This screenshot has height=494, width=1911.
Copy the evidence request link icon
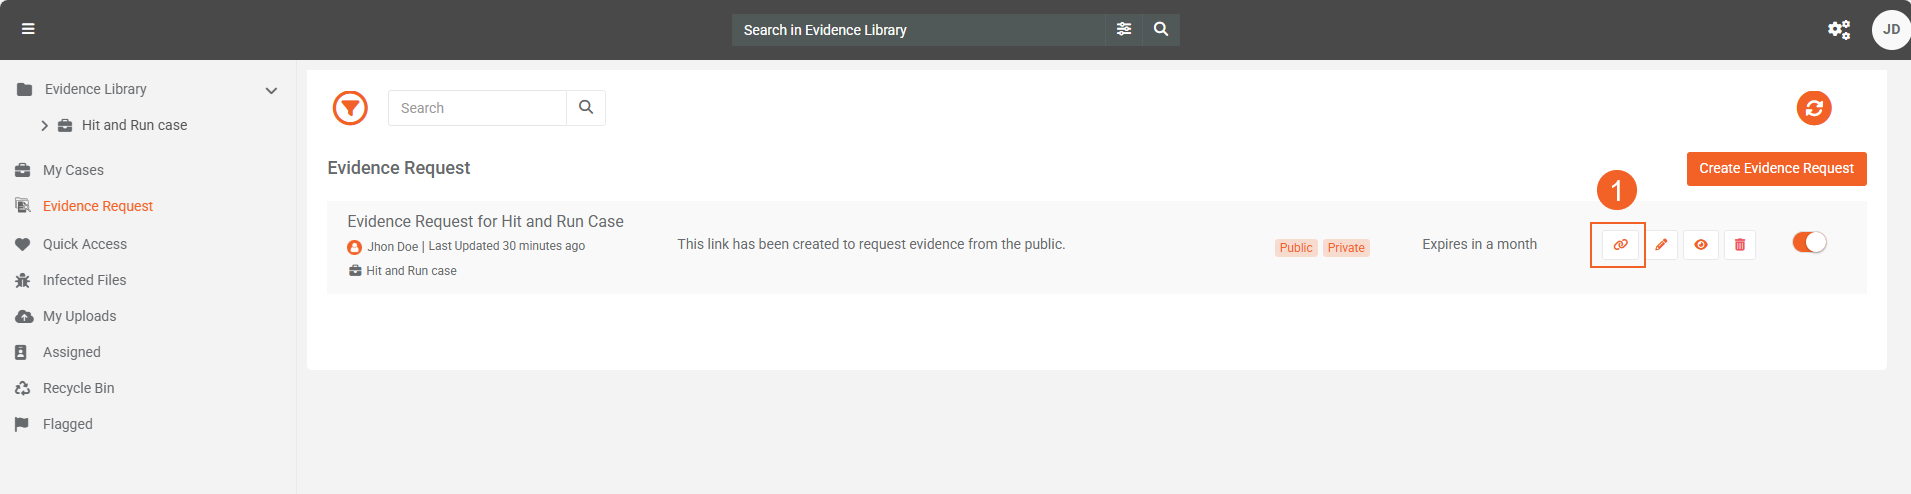coord(1620,245)
